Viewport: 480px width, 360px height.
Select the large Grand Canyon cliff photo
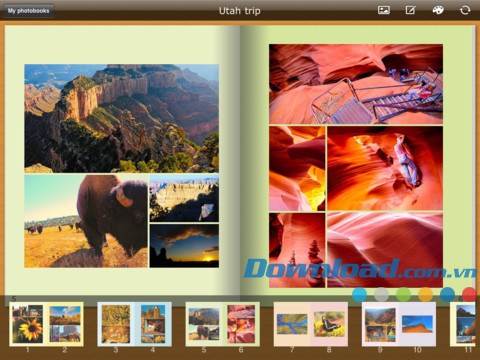pos(122,118)
